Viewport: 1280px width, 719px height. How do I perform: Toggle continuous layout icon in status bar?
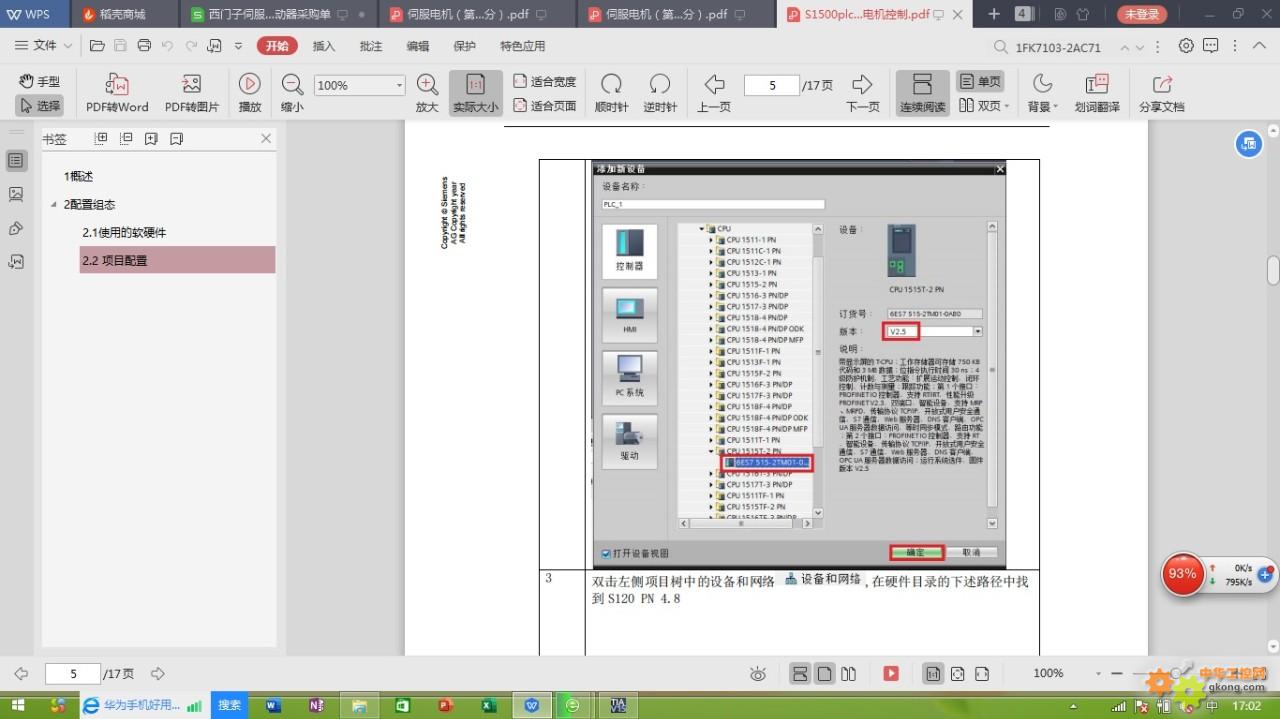tap(800, 674)
